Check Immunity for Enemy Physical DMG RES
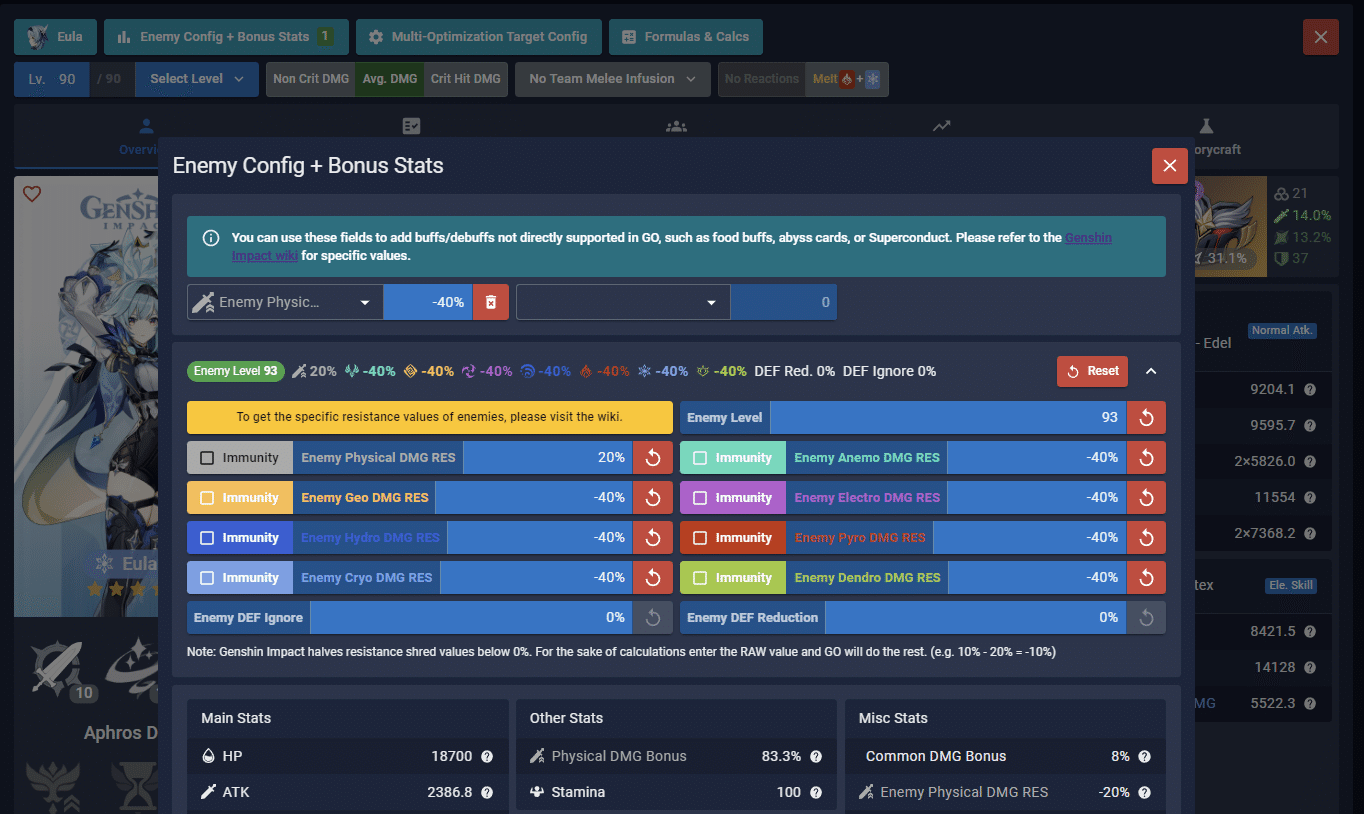The width and height of the screenshot is (1364, 814). click(x=209, y=457)
